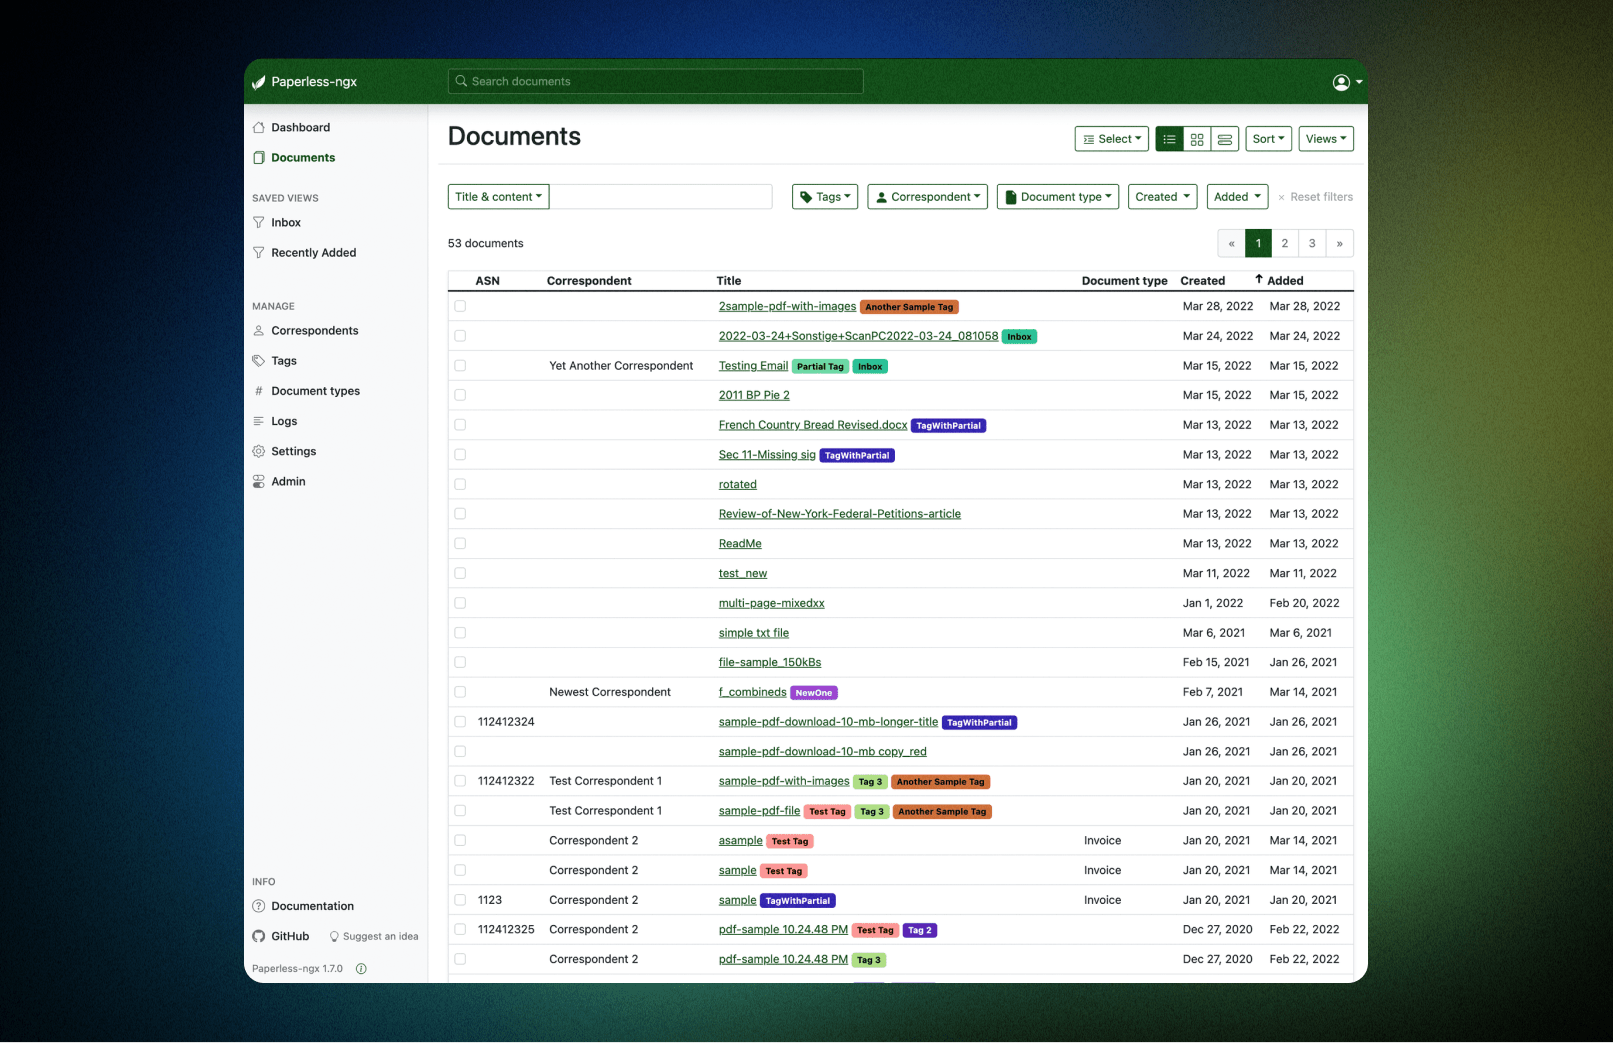This screenshot has height=1043, width=1613.
Task: Open the user account icon menu
Action: 1347,82
